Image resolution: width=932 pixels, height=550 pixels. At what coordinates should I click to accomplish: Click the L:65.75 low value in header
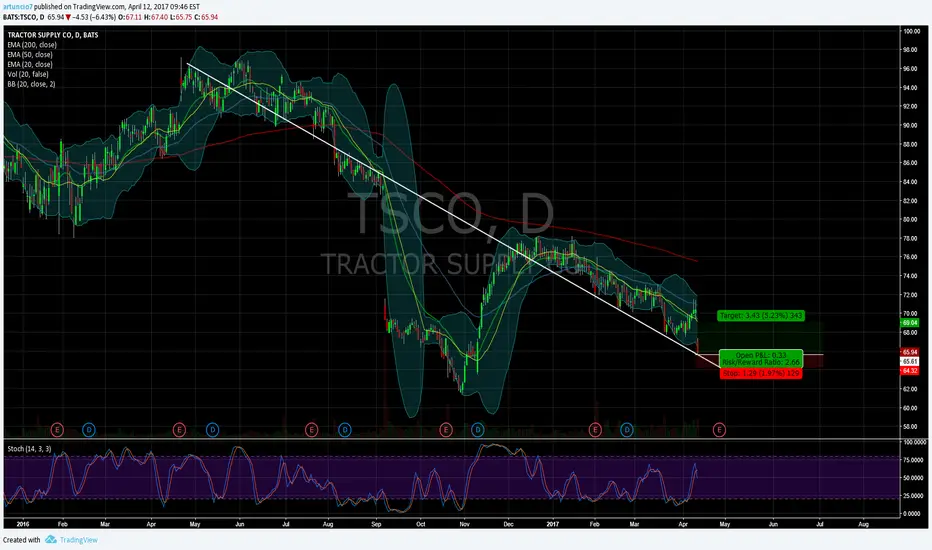(180, 17)
